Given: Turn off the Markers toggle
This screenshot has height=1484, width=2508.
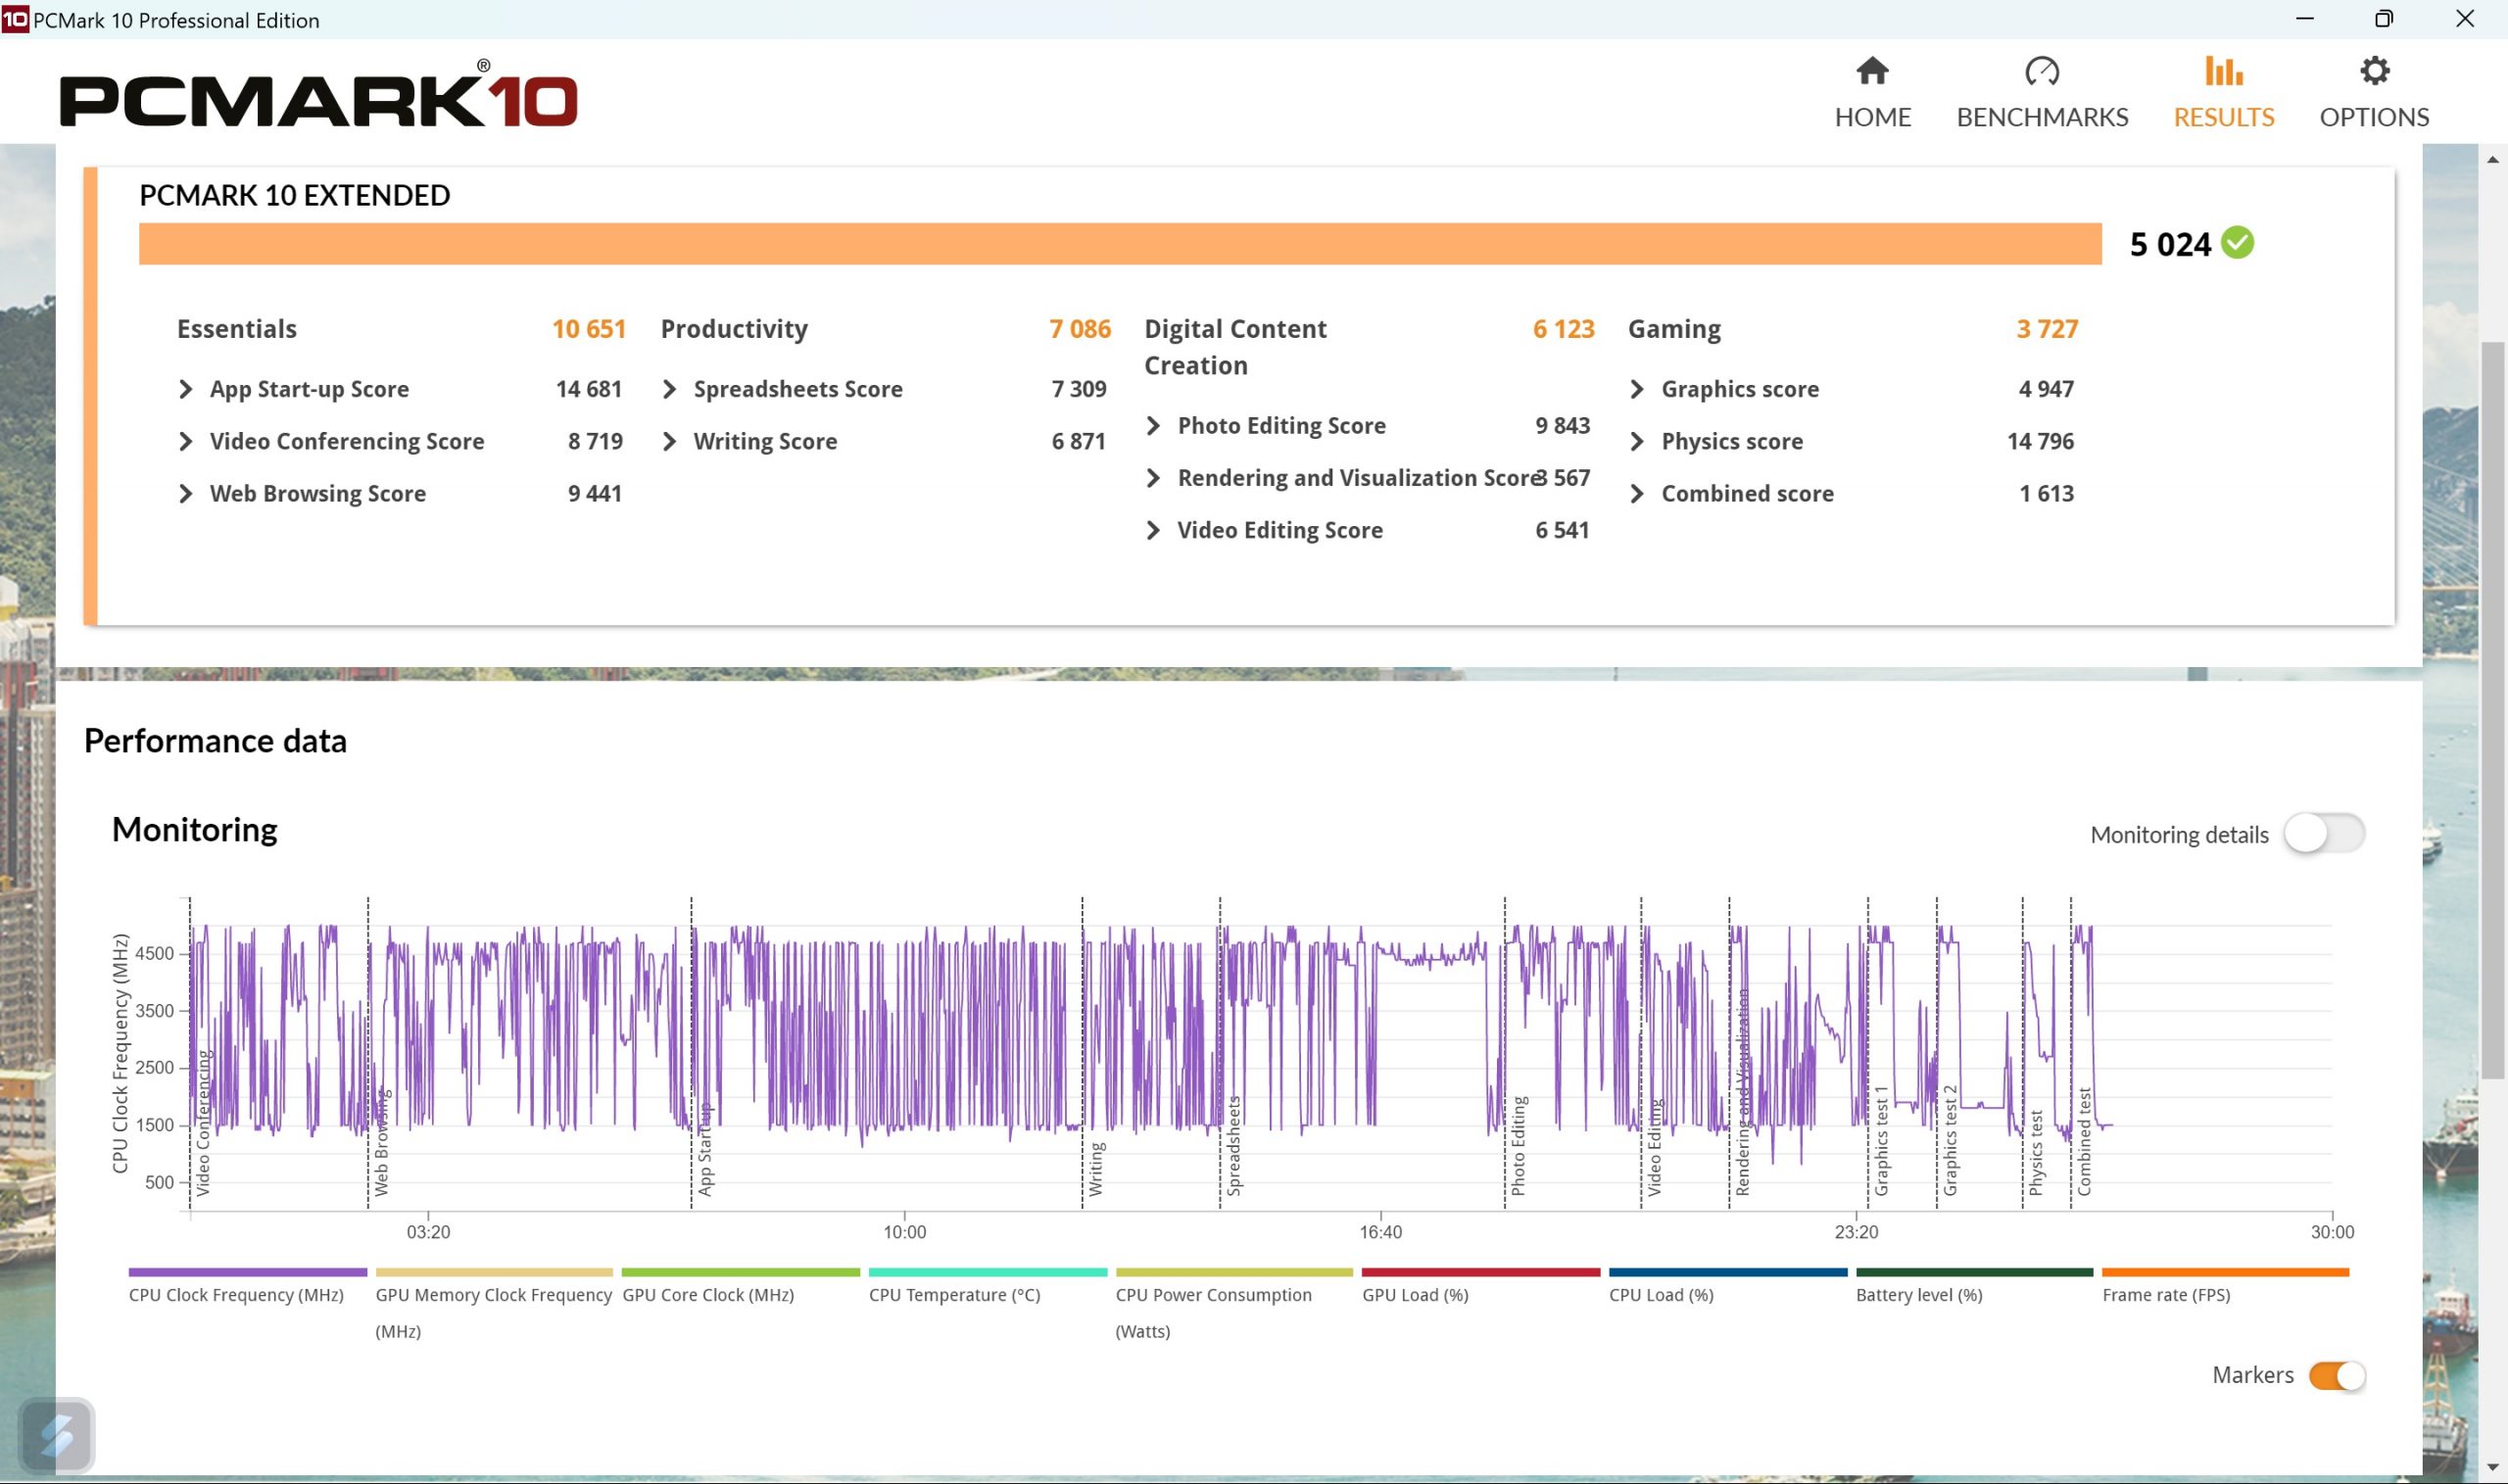Looking at the screenshot, I should (x=2336, y=1376).
